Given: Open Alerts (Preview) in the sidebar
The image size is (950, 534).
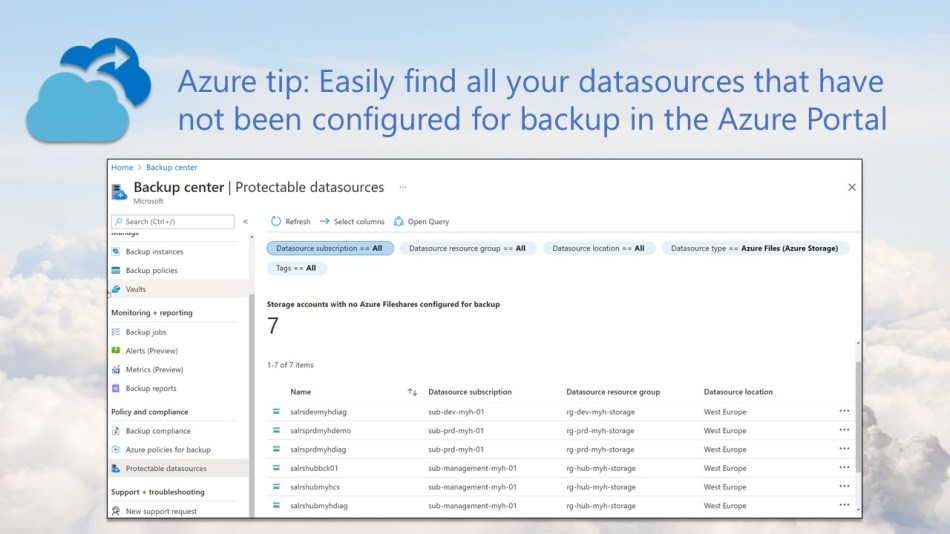Looking at the screenshot, I should [x=150, y=351].
